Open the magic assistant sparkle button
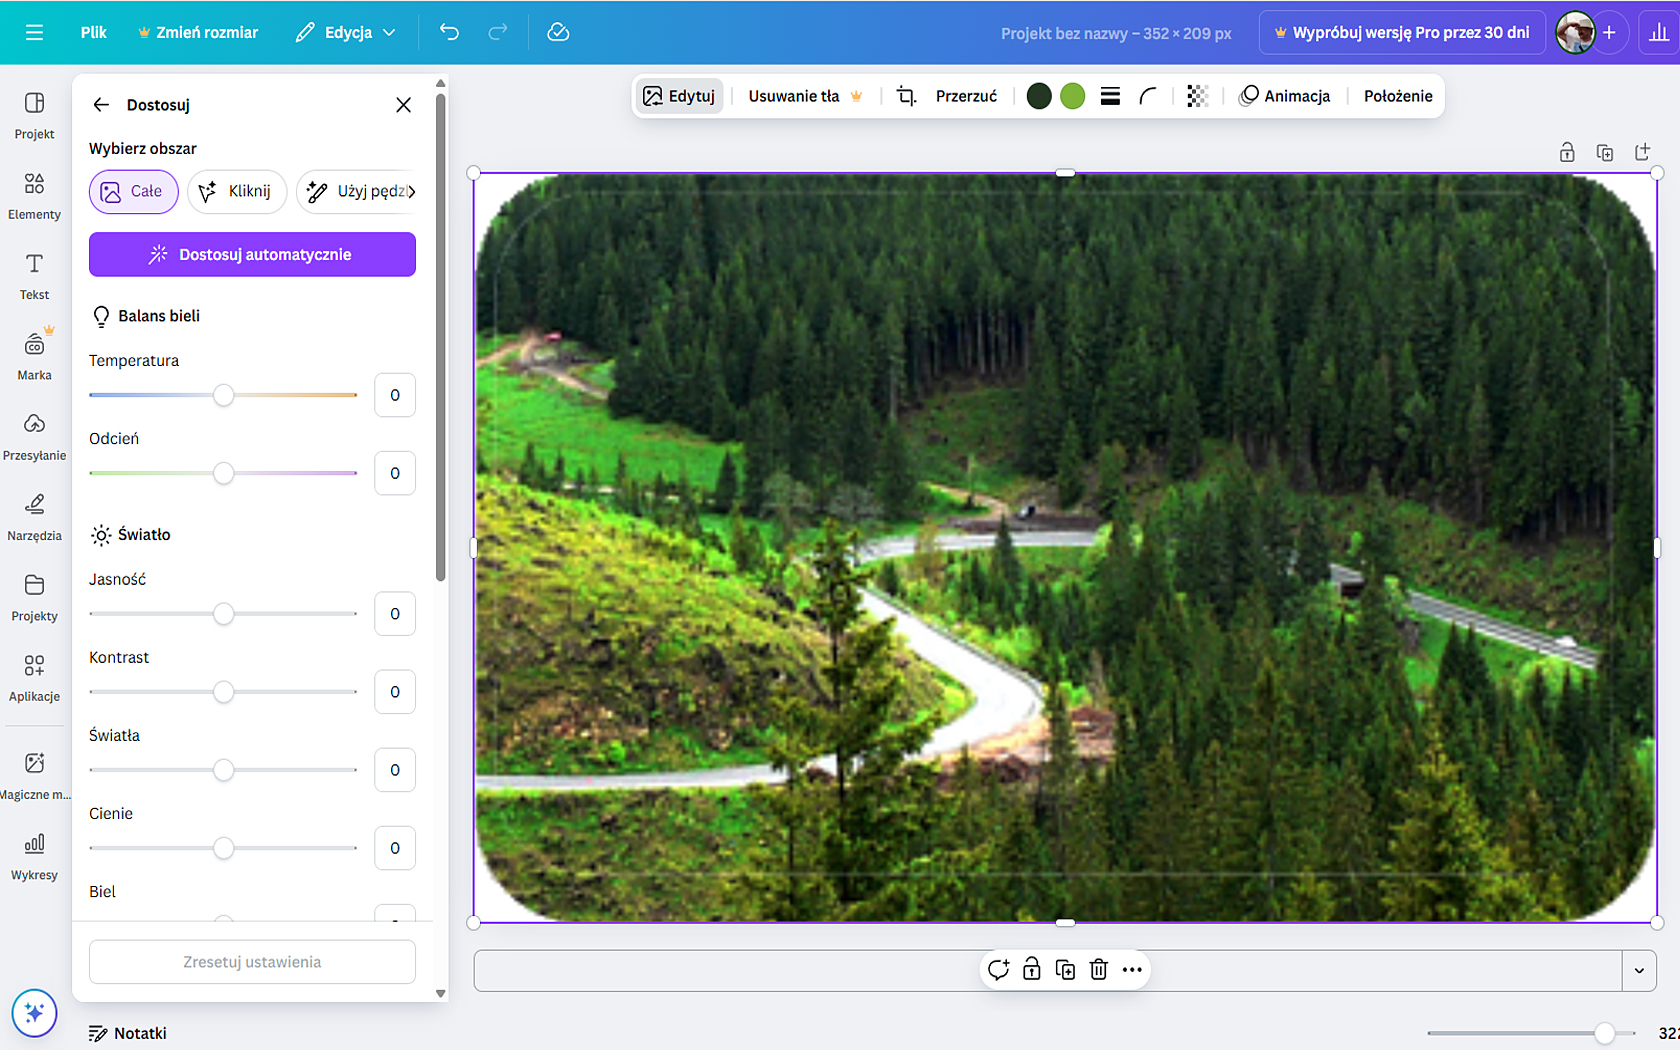This screenshot has width=1680, height=1050. (34, 1013)
